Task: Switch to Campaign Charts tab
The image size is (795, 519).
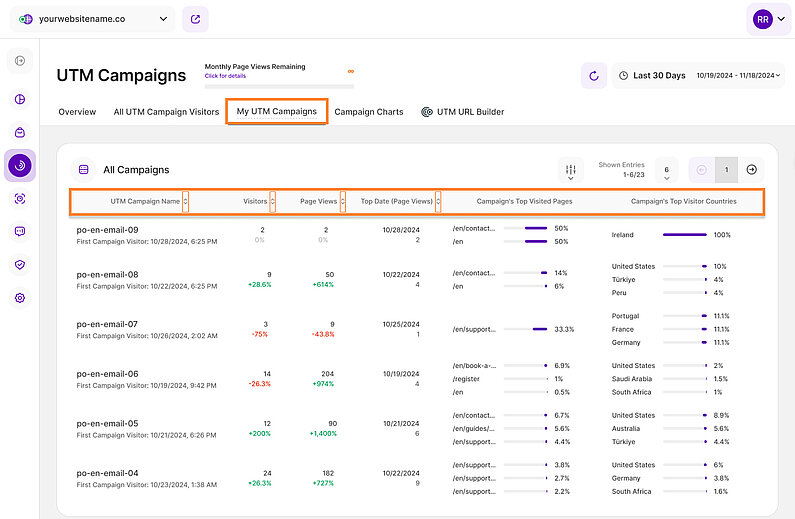Action: coord(369,112)
